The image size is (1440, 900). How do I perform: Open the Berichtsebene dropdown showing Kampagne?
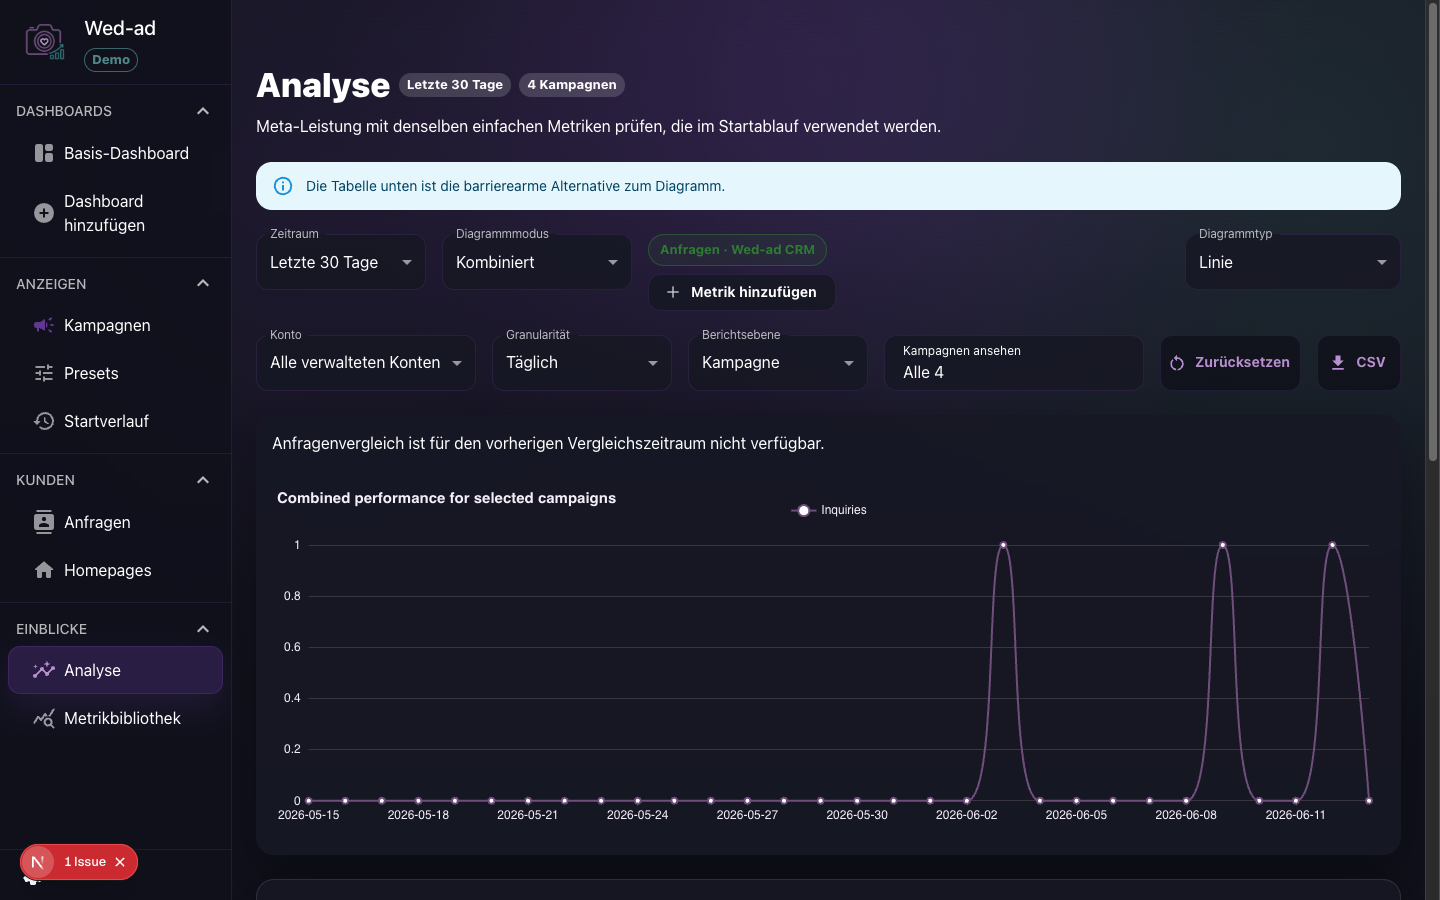point(778,363)
